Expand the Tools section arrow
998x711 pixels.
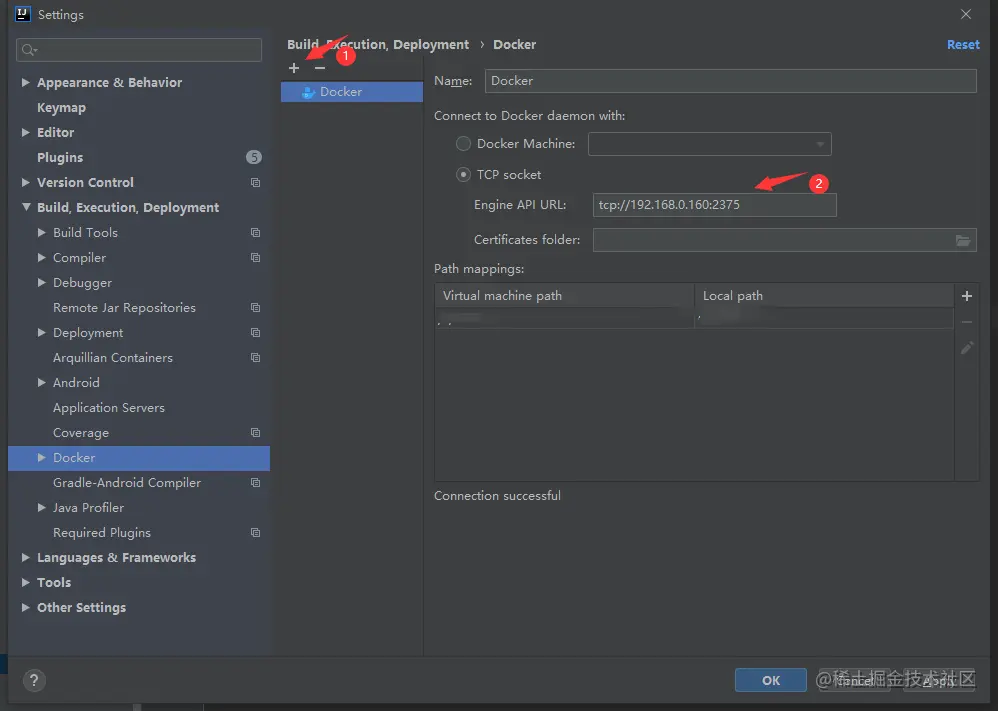pyautogui.click(x=25, y=582)
